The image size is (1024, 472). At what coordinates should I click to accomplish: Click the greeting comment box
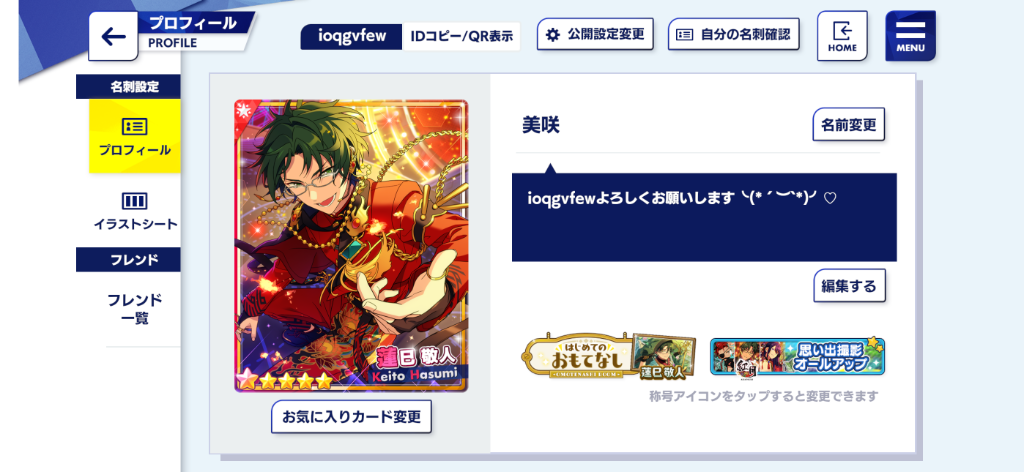coord(704,217)
